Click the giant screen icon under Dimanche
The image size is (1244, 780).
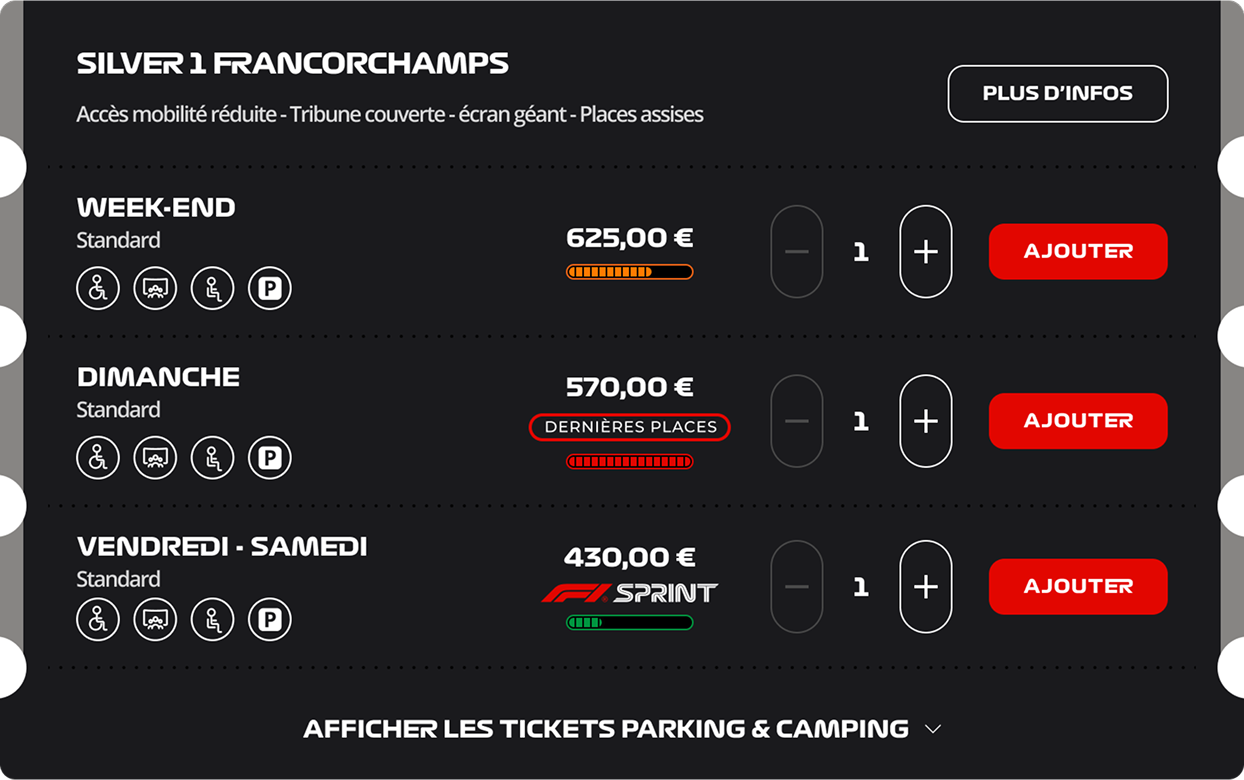[155, 458]
